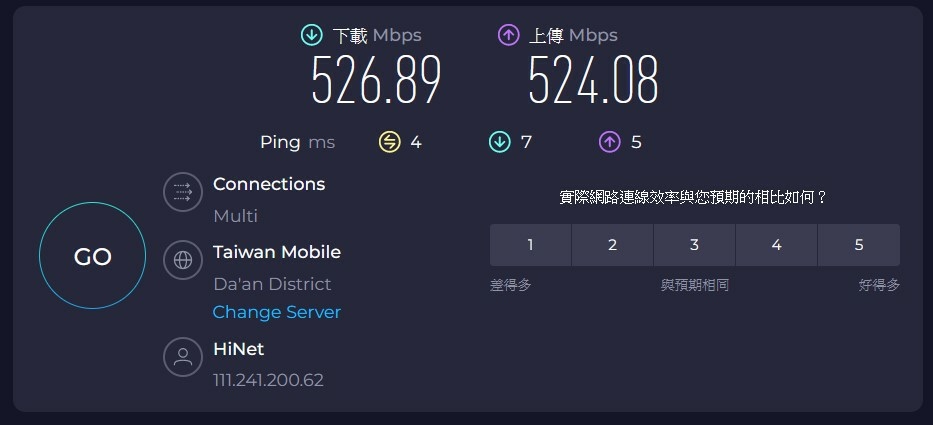Open the Change Server link
This screenshot has width=933, height=425.
(277, 312)
